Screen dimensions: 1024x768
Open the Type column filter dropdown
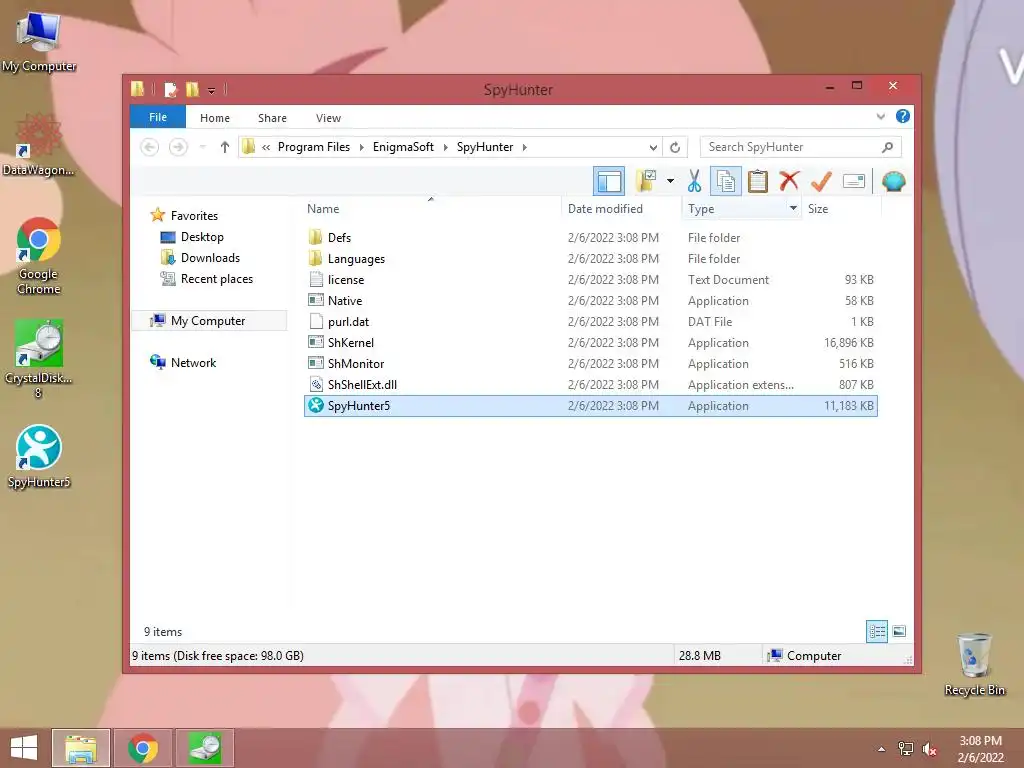coord(793,208)
